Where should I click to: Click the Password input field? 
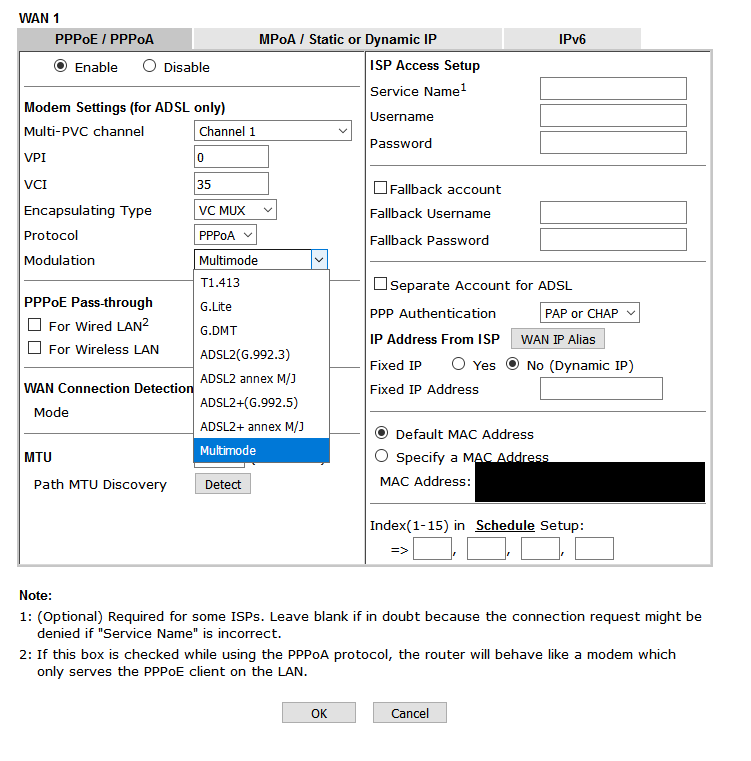pyautogui.click(x=613, y=142)
